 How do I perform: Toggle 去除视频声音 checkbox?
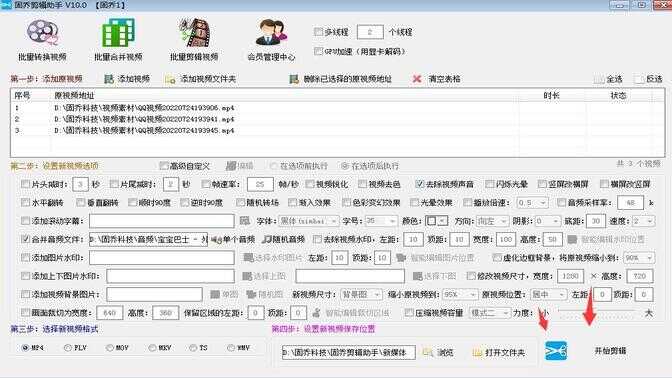tap(419, 184)
